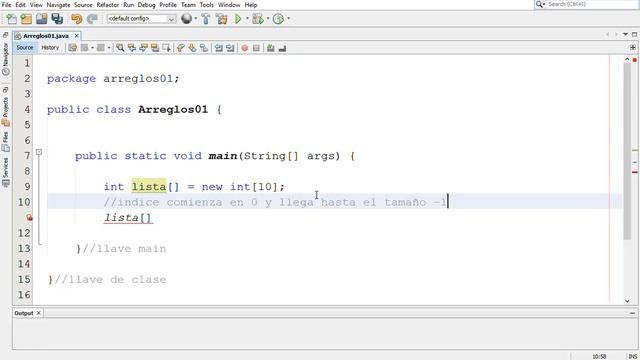Open the editor back history dropdown arrow

(x=92, y=48)
